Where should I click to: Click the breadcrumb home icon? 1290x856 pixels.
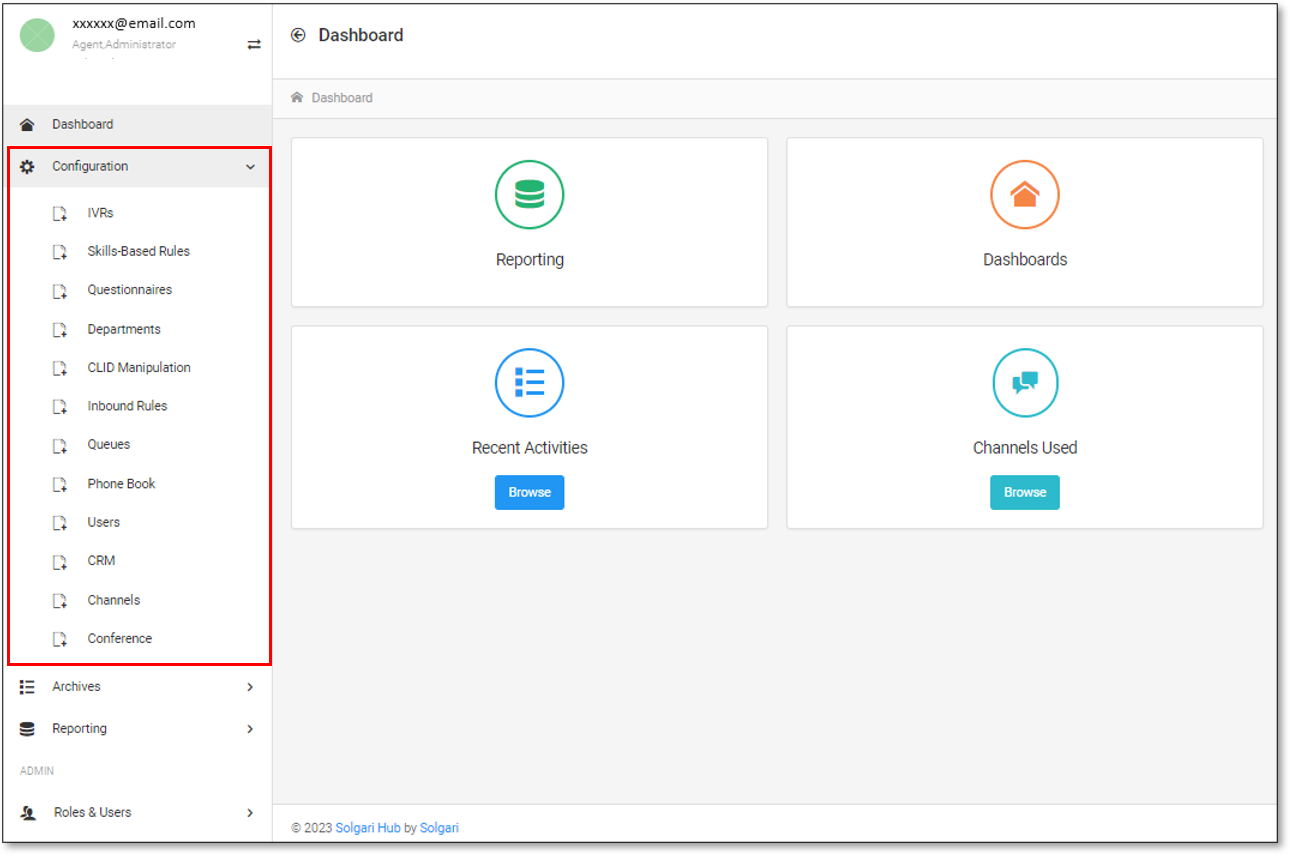tap(296, 97)
